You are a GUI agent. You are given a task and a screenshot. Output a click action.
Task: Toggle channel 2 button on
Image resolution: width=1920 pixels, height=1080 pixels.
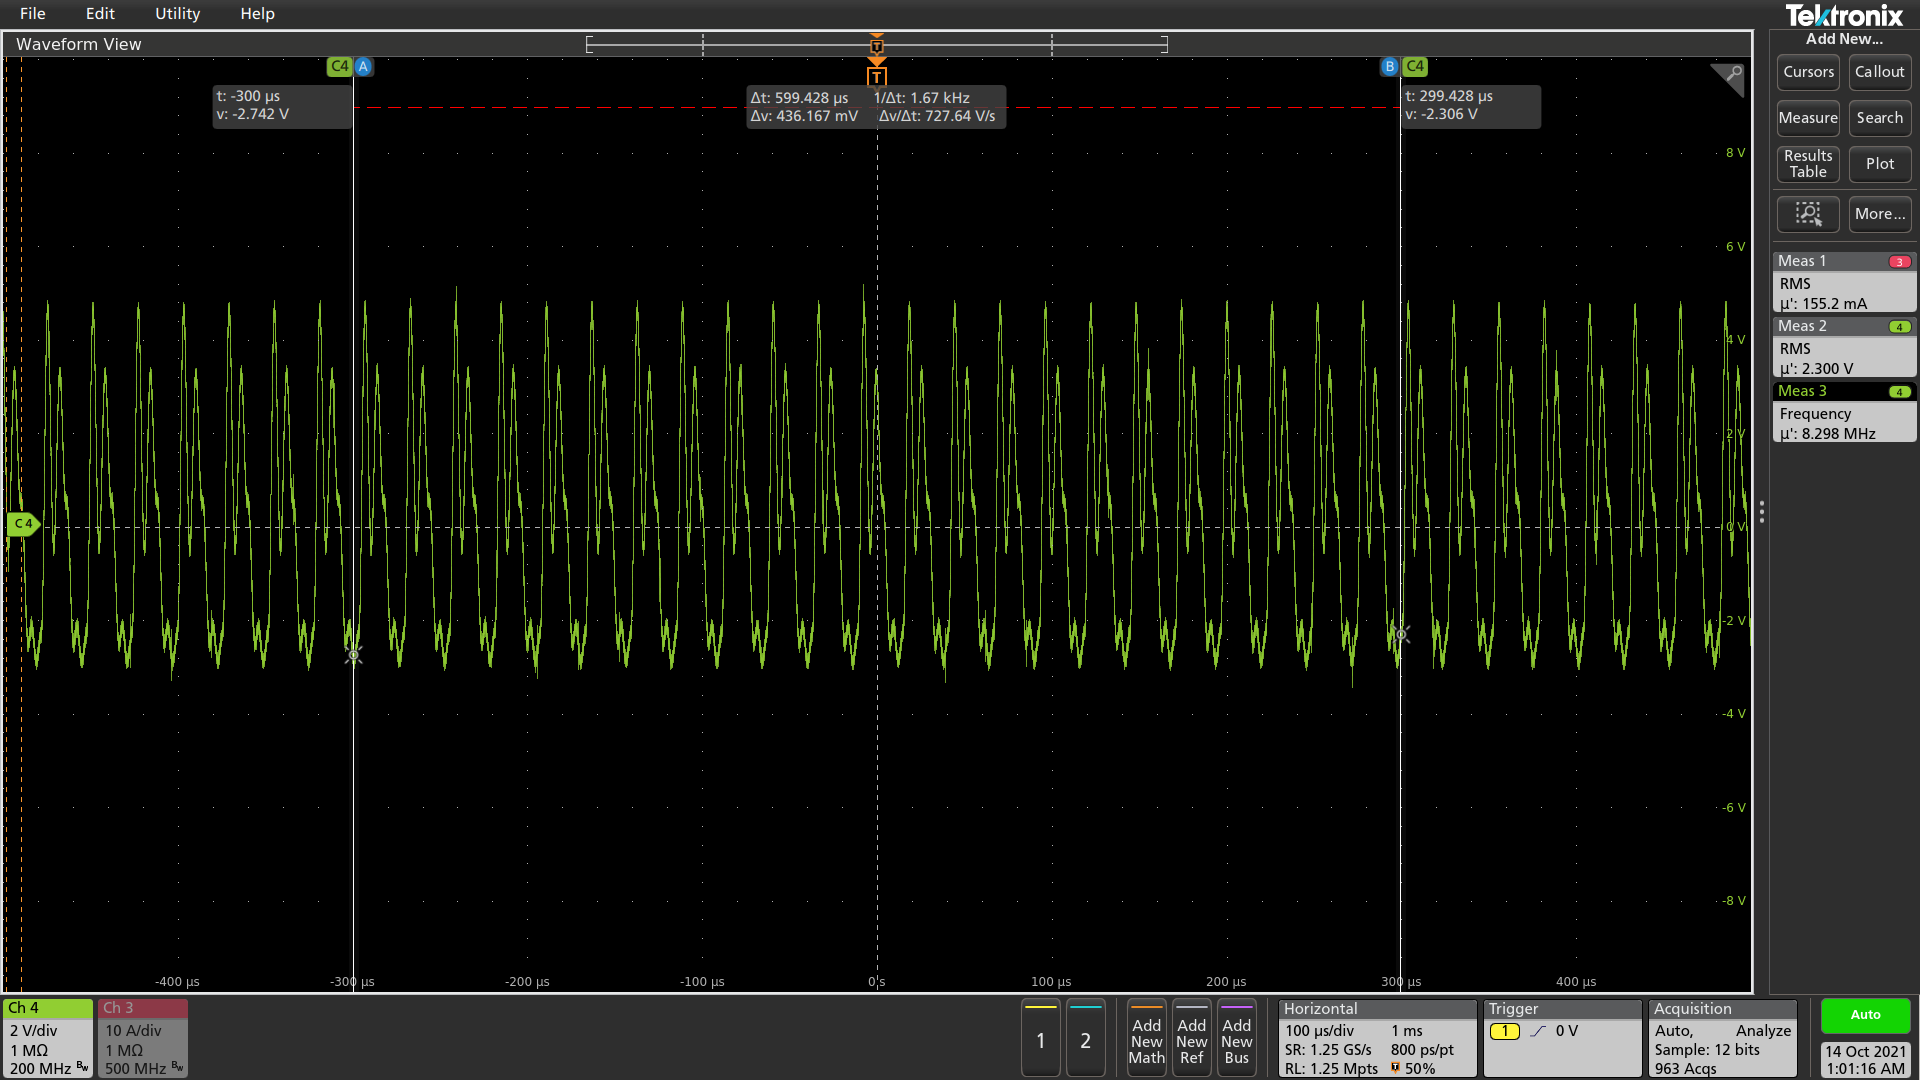(1085, 1040)
